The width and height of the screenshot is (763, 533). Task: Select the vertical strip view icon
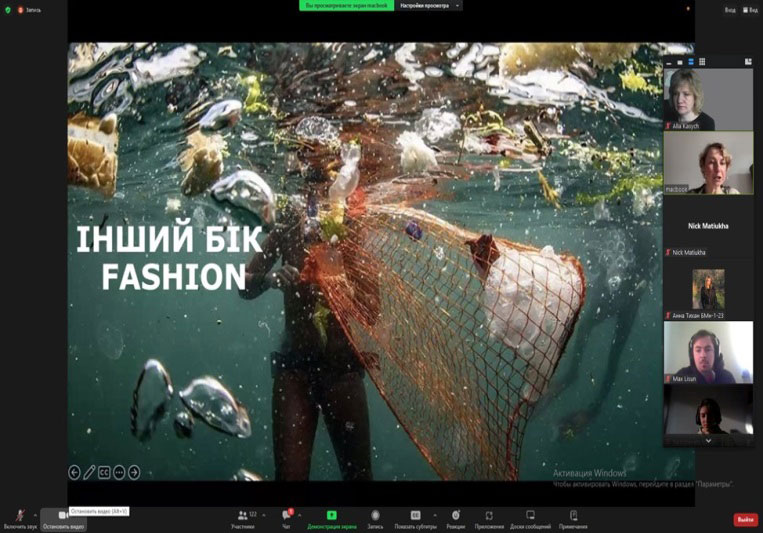(690, 62)
